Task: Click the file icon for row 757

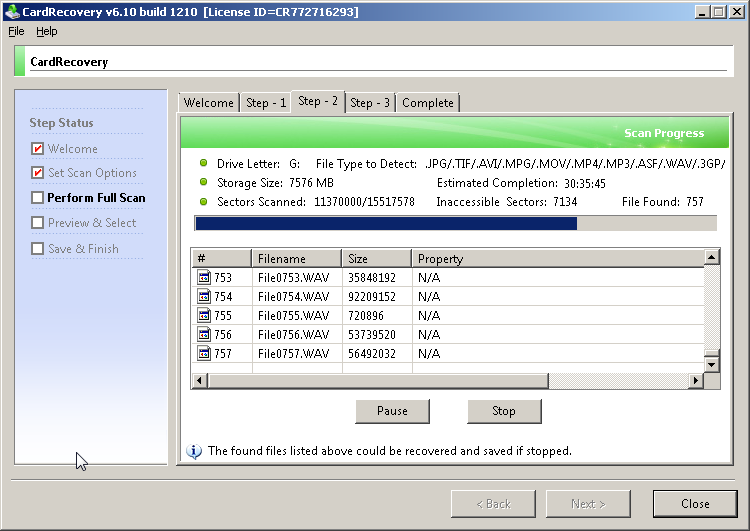Action: pos(204,354)
